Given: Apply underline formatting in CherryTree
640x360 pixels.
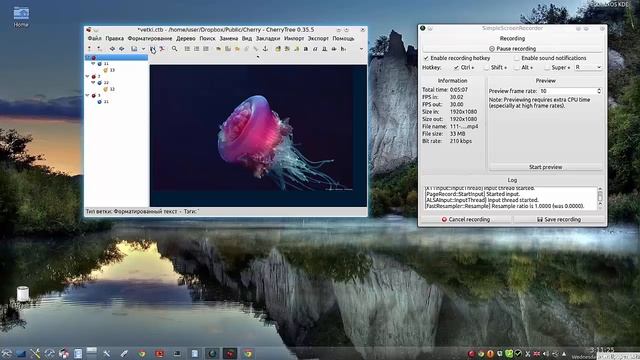Looking at the screenshot, I should (x=324, y=49).
